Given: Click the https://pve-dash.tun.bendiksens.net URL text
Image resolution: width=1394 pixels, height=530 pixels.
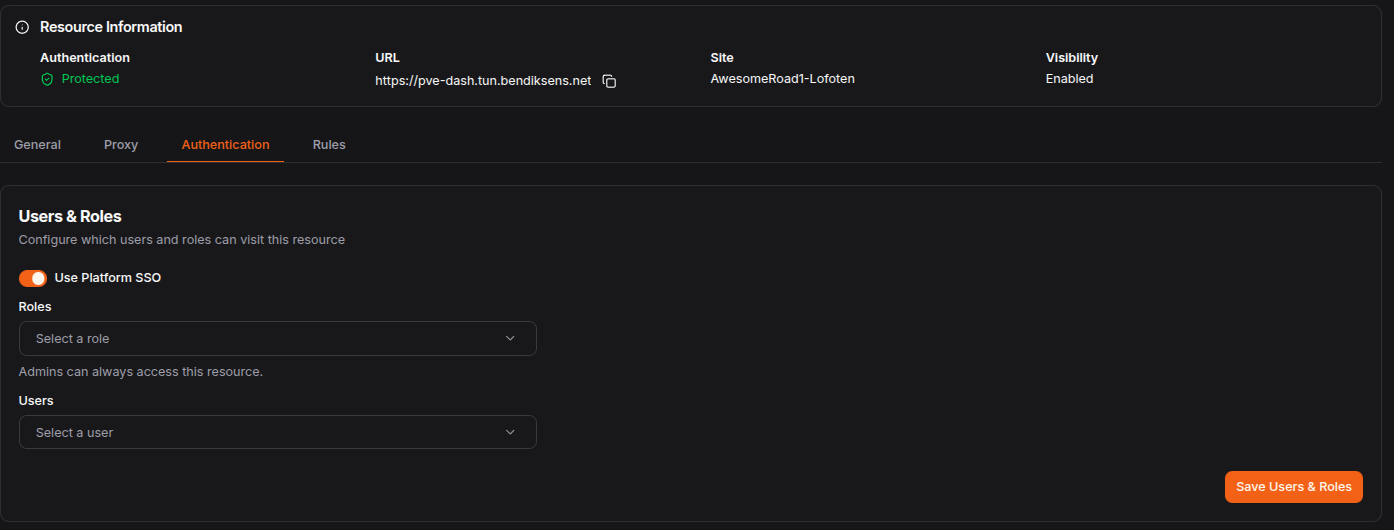Looking at the screenshot, I should 483,80.
